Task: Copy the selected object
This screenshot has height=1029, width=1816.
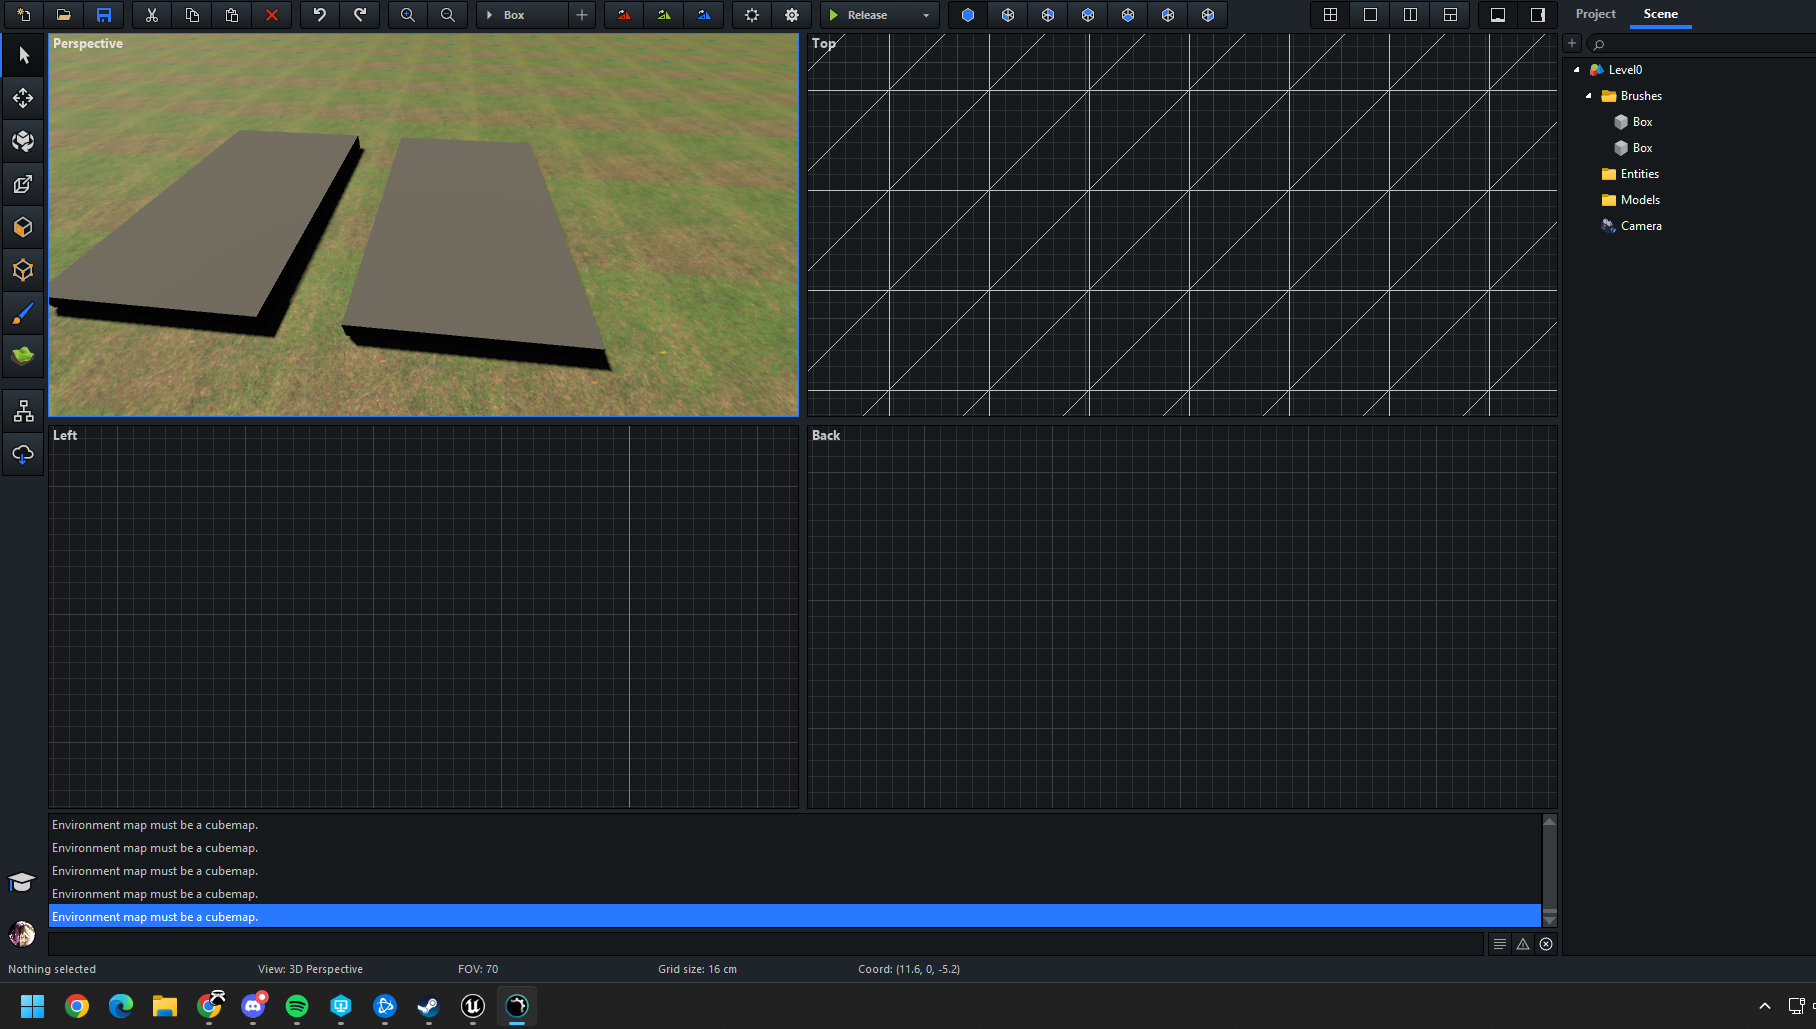Action: (x=192, y=15)
